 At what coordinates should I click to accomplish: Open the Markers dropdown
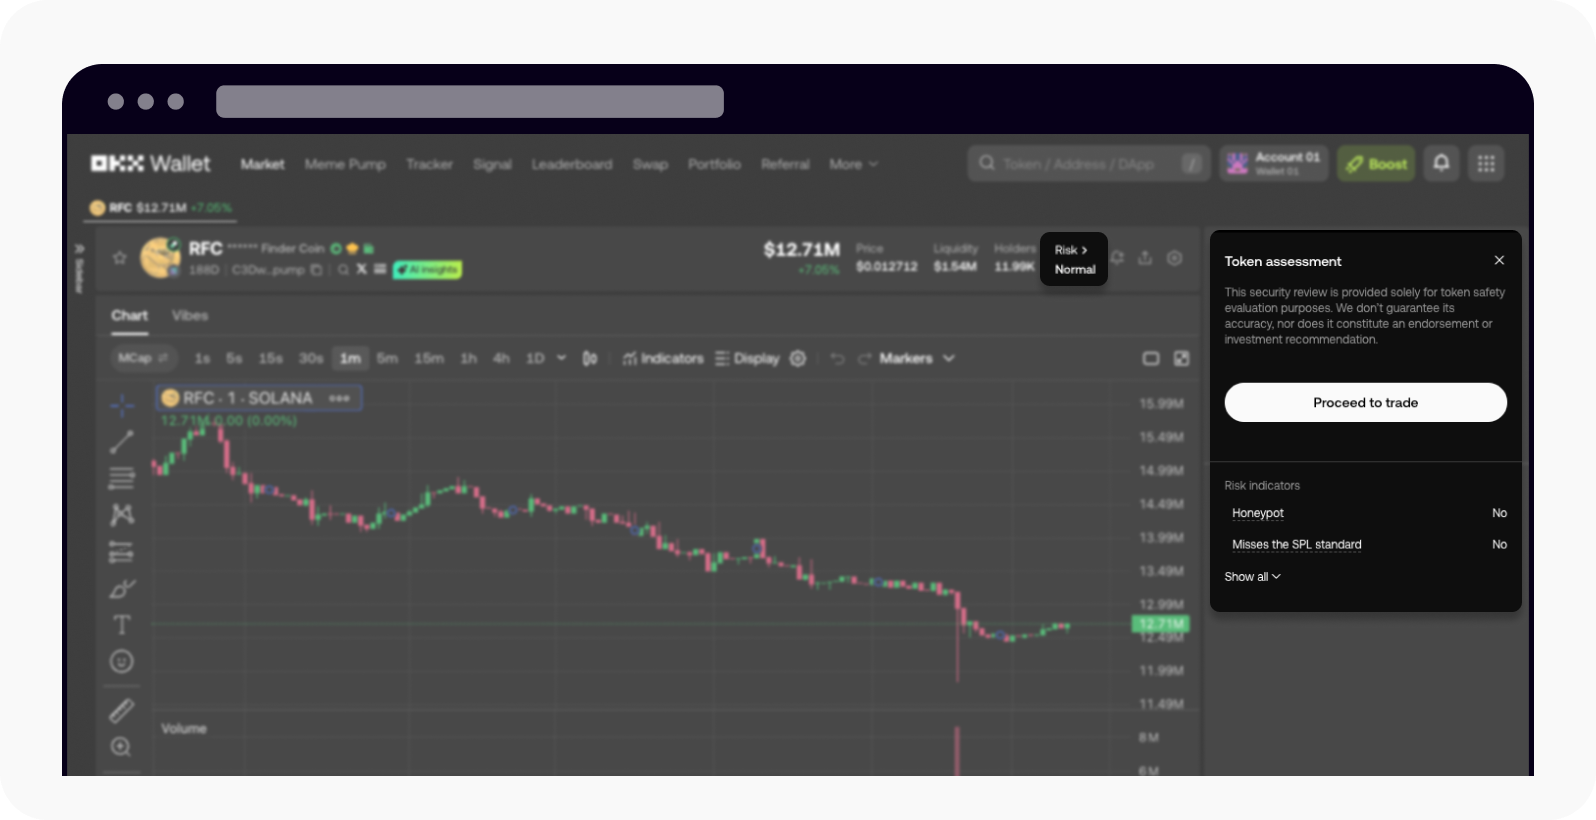pos(916,358)
